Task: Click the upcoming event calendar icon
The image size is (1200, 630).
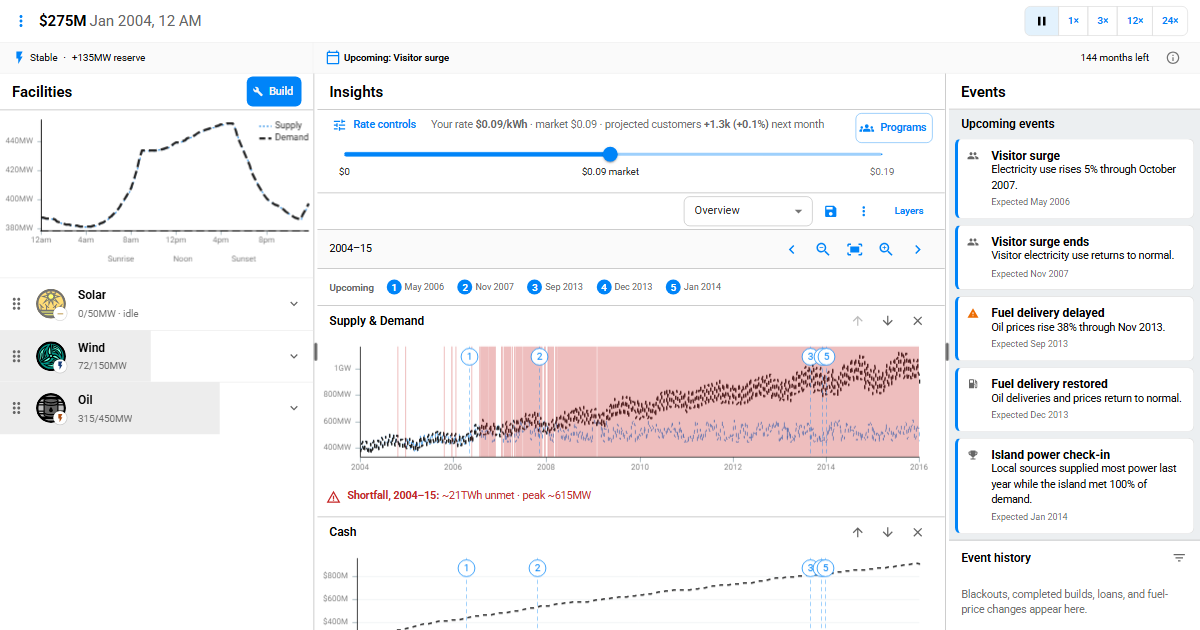Action: pyautogui.click(x=333, y=58)
